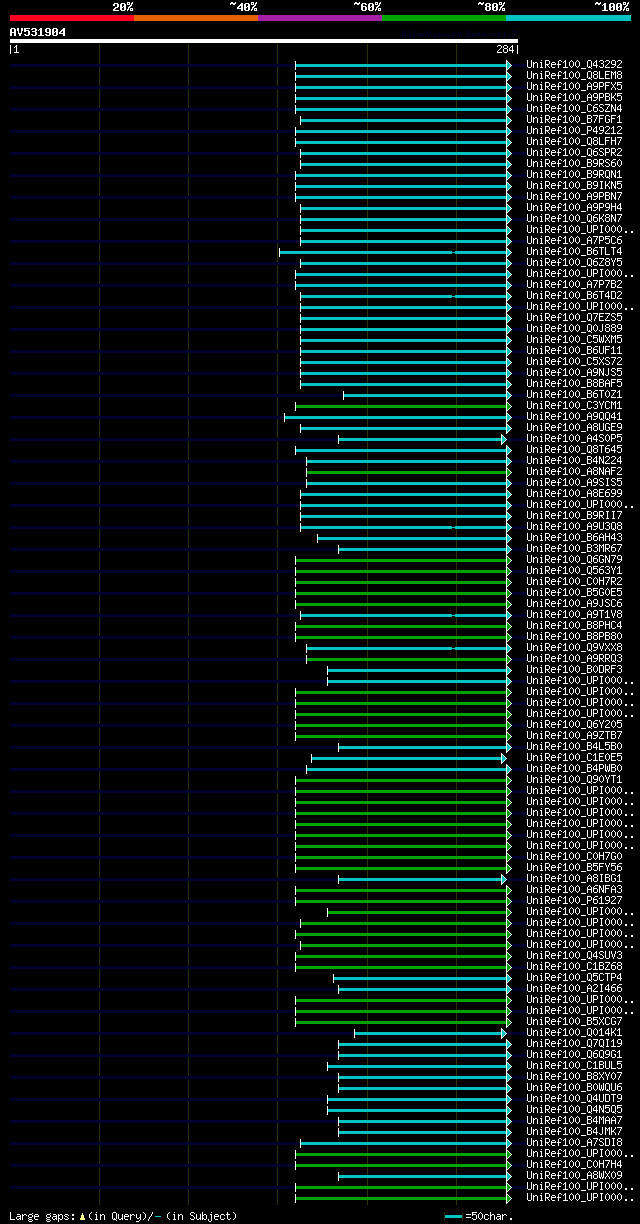
Task: Open hit UniRef100_Q6SPR2
Action: tap(574, 152)
